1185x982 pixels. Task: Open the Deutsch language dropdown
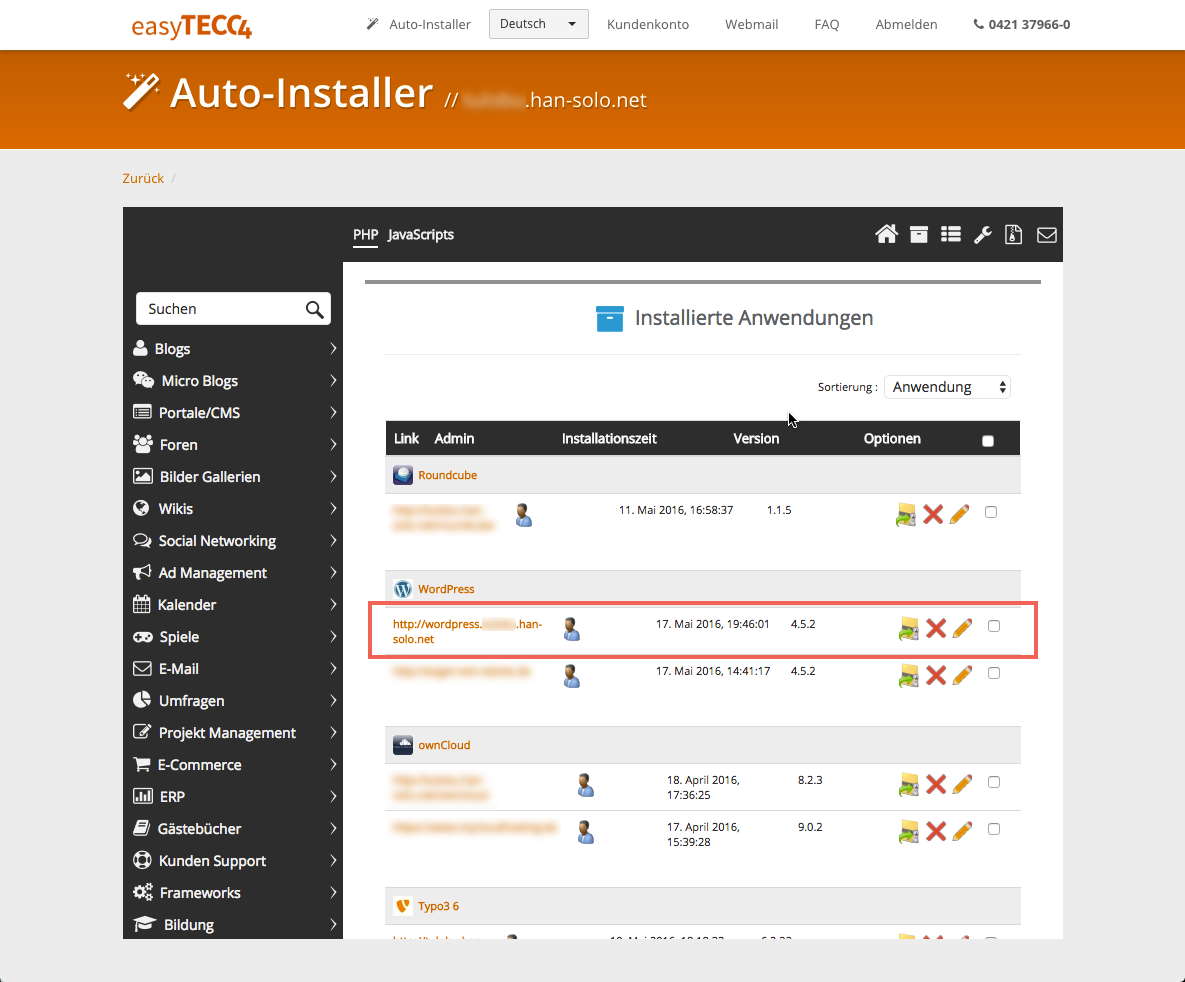539,24
